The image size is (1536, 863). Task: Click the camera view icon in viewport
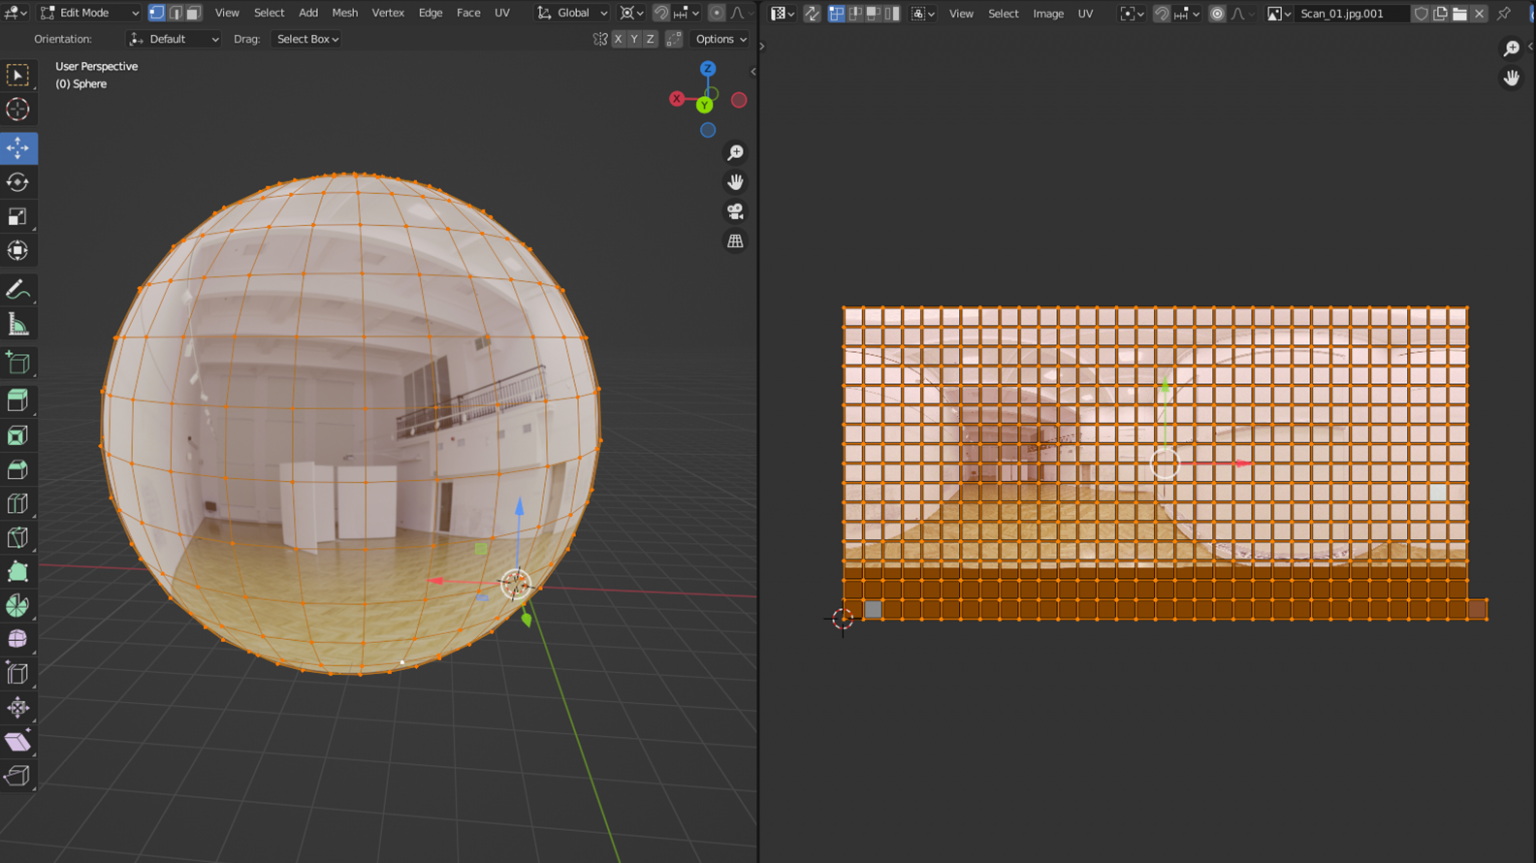click(x=735, y=212)
